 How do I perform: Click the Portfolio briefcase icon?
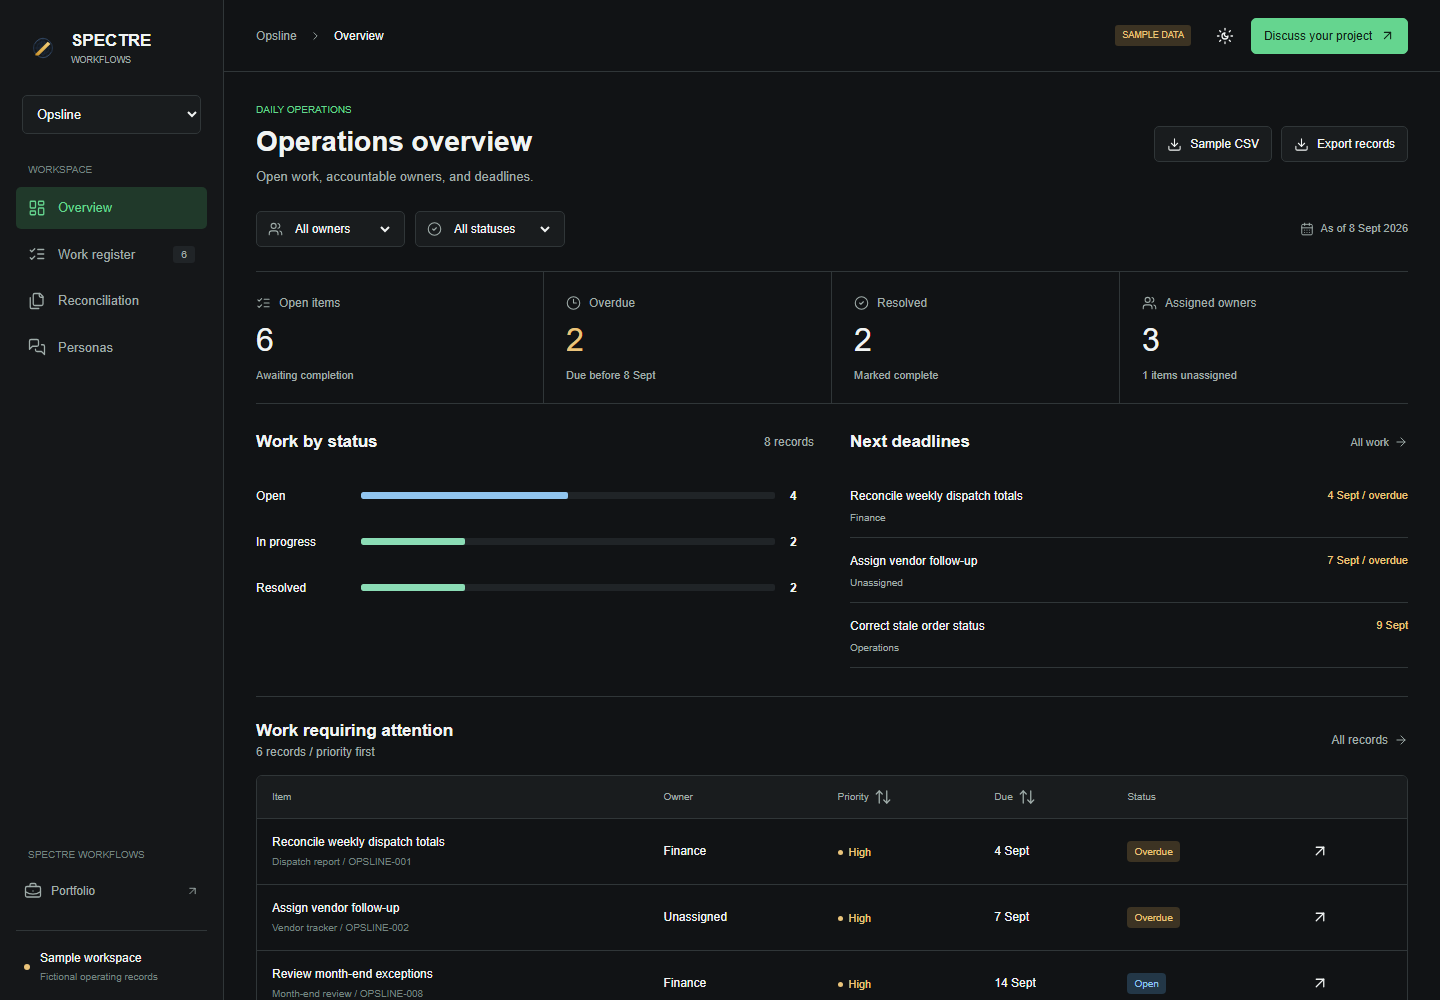coord(33,891)
